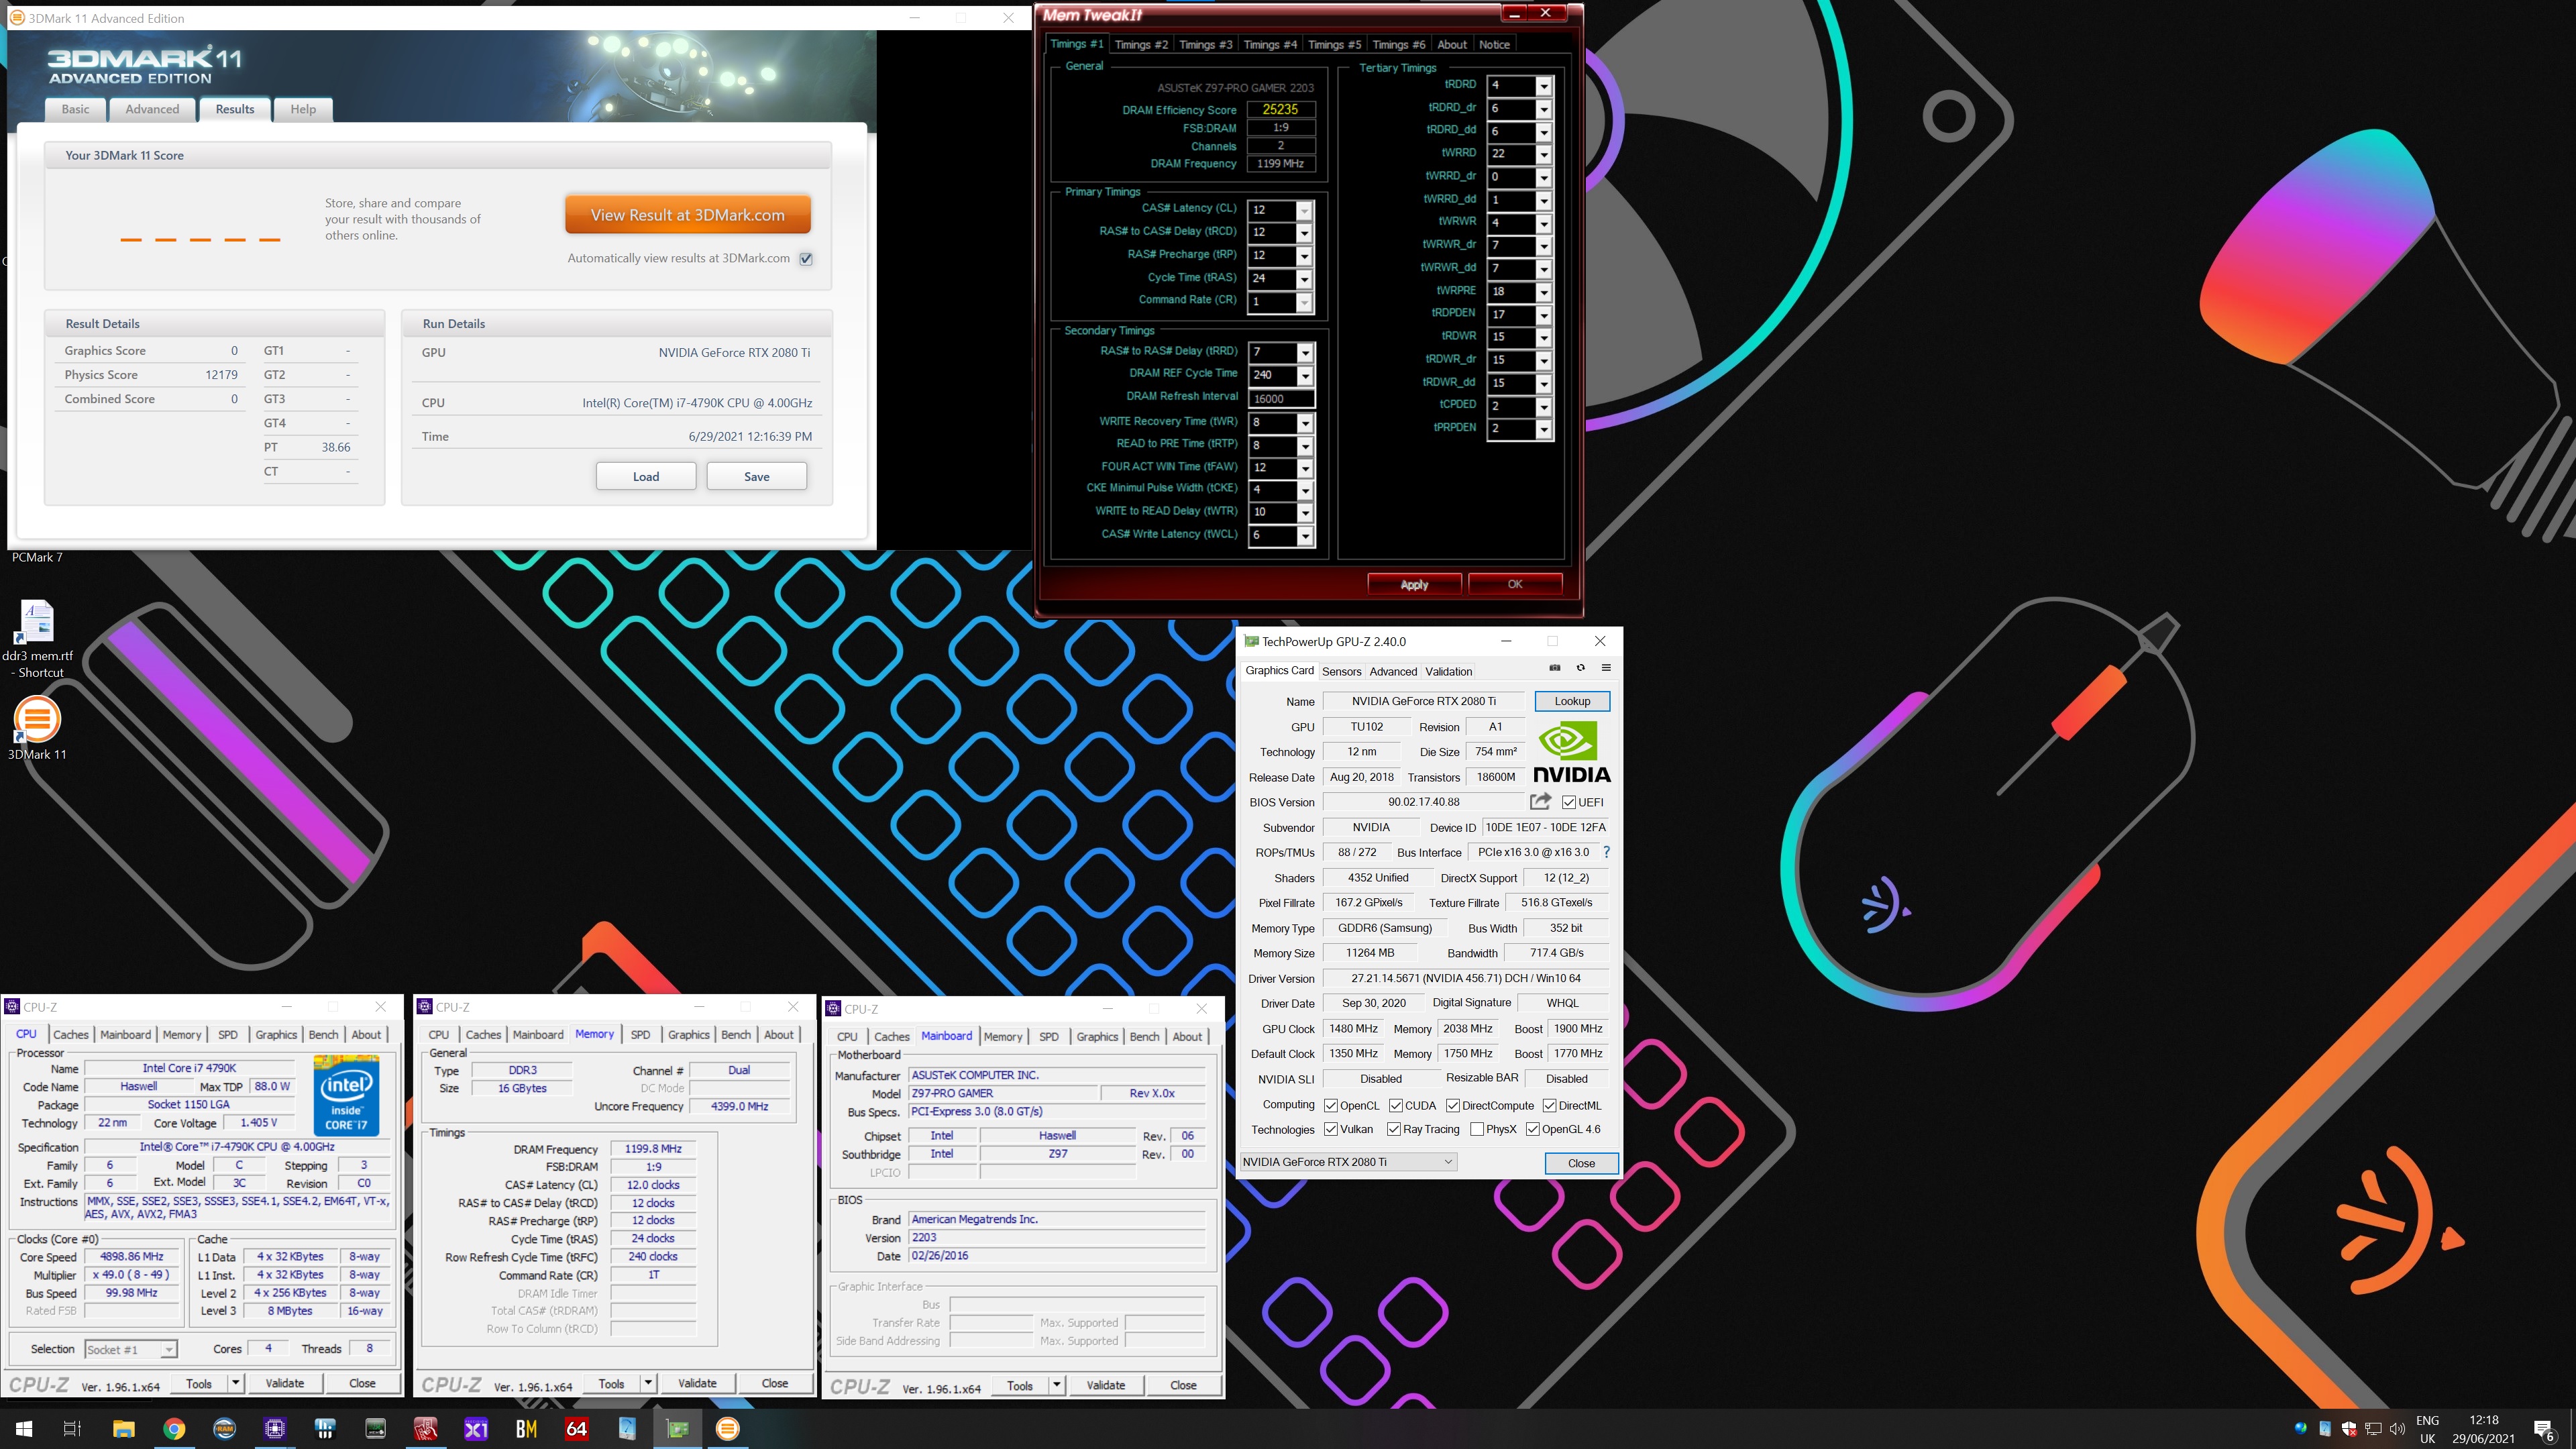Viewport: 2576px width, 1449px height.
Task: Expand the Cycle Time (tRAS) dropdown
Action: [1304, 279]
